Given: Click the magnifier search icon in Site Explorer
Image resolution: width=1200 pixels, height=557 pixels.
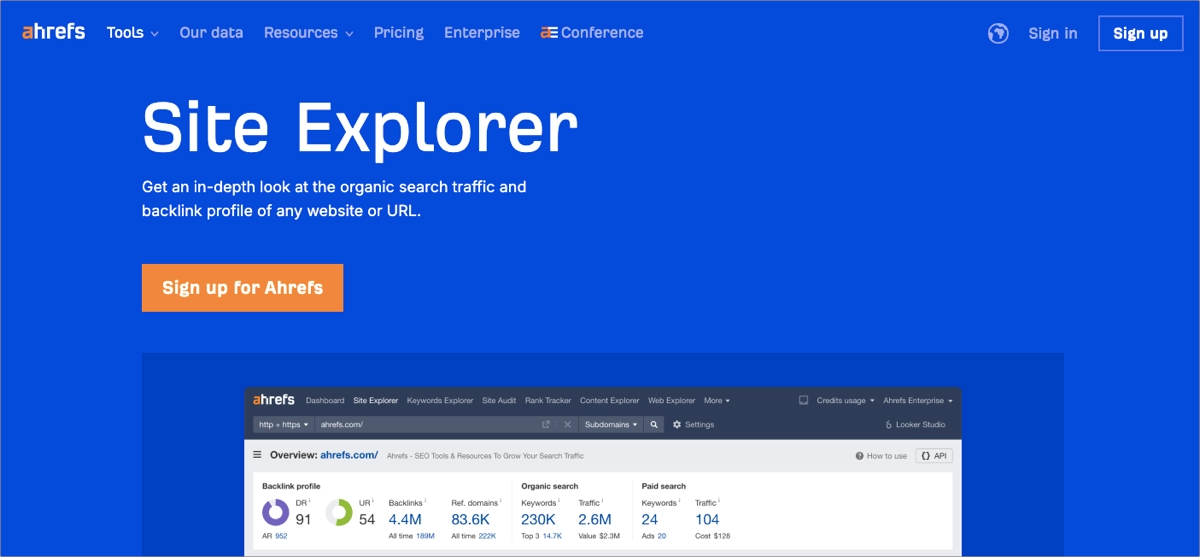Looking at the screenshot, I should (x=654, y=424).
